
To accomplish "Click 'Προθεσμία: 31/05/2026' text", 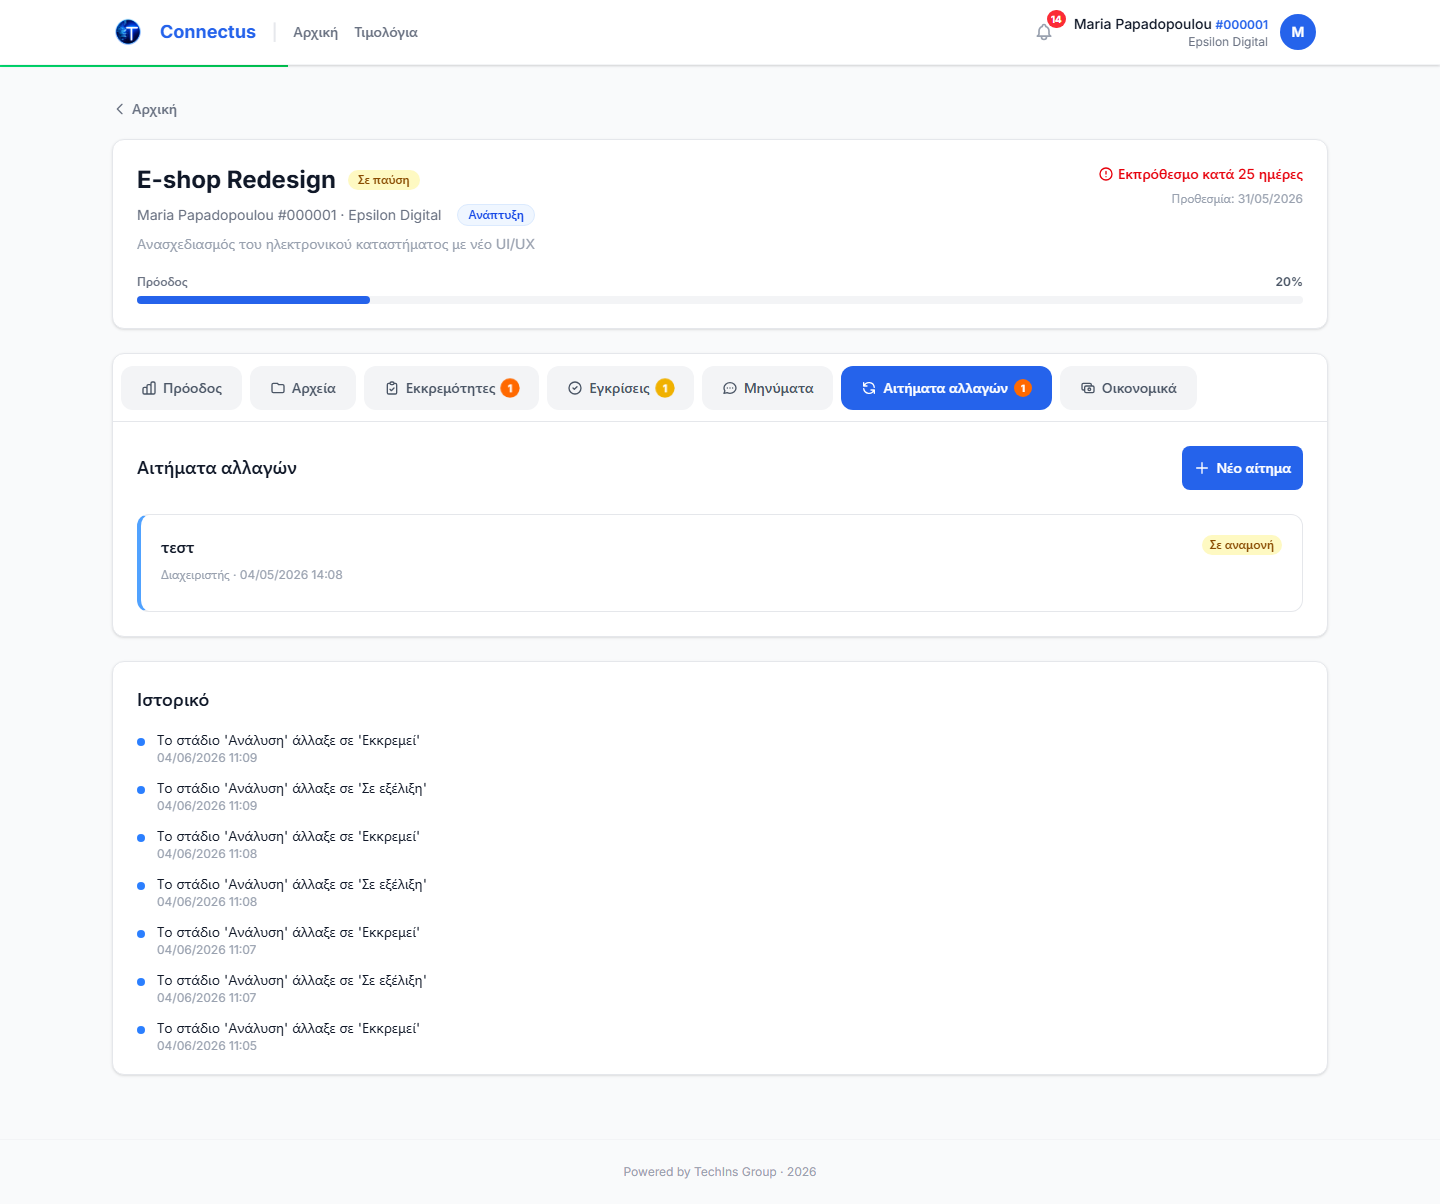I will coord(1237,199).
